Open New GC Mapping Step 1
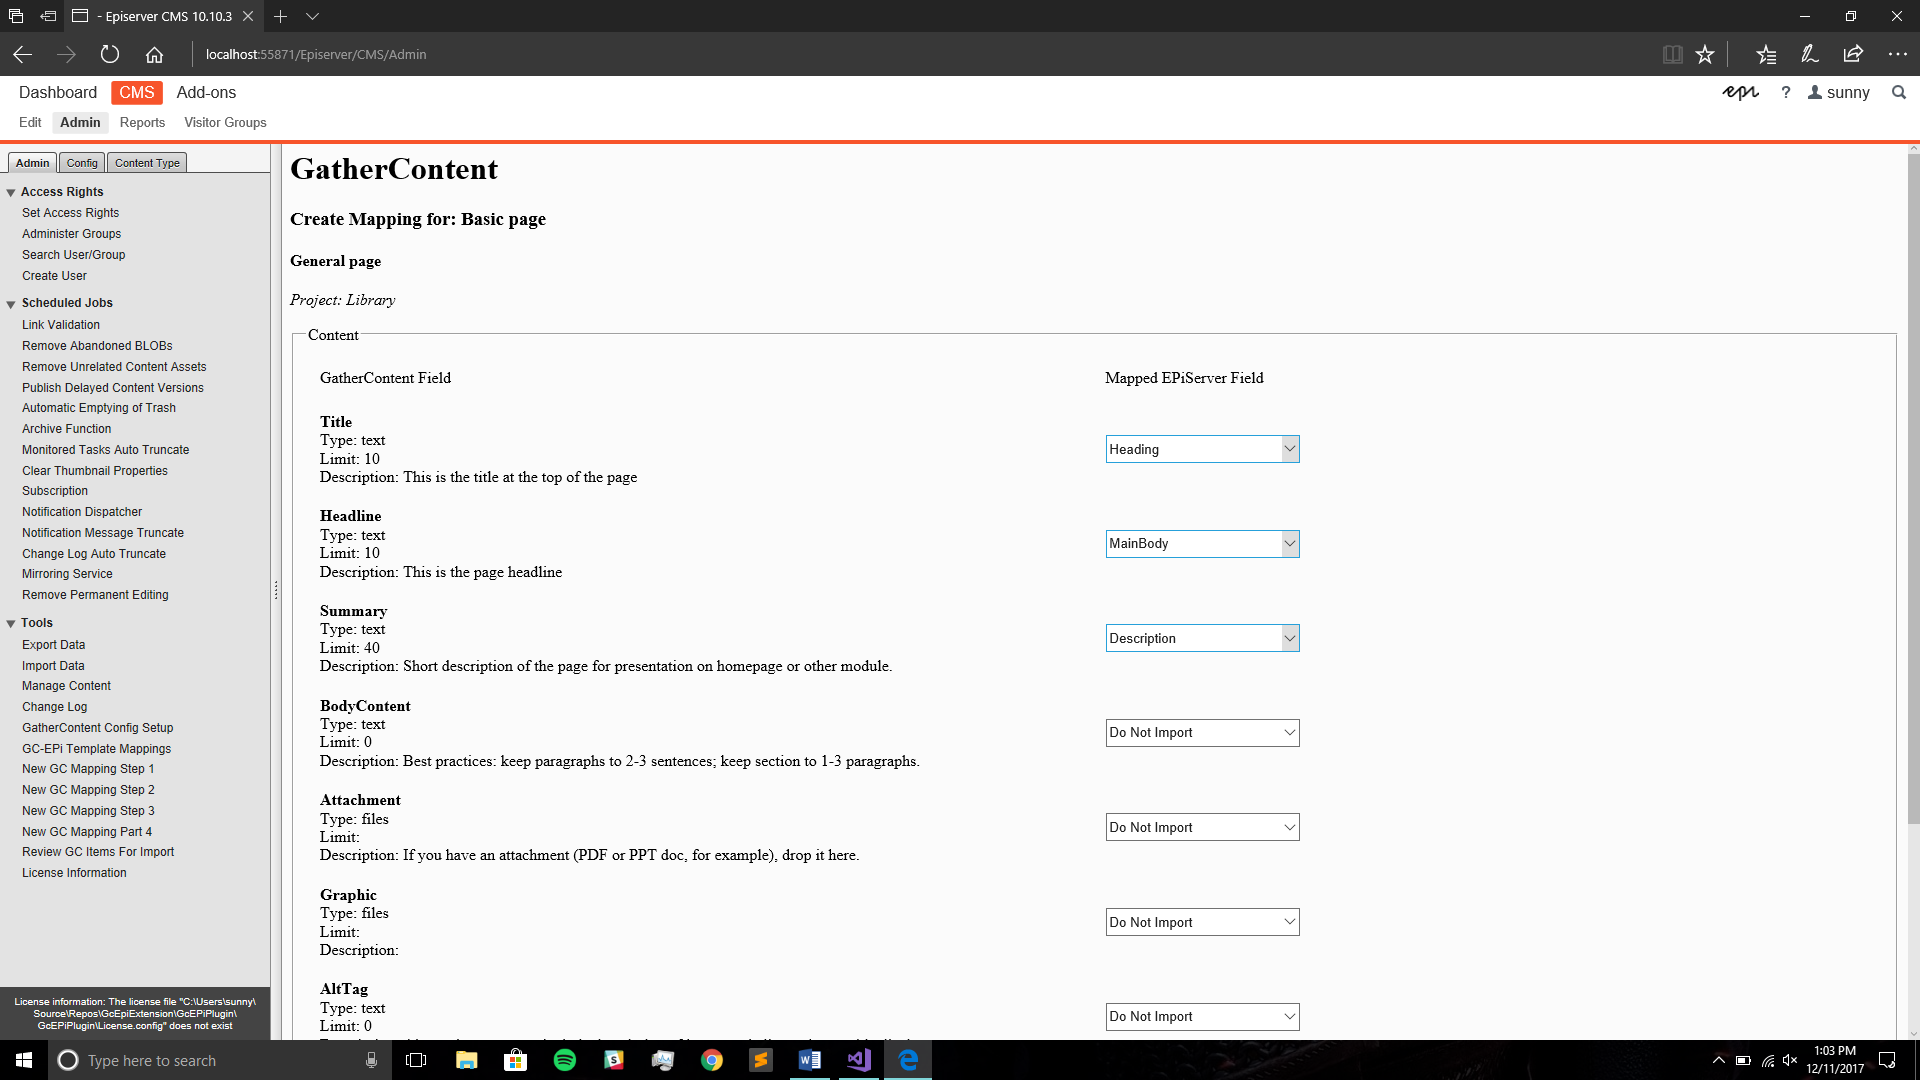 [x=88, y=769]
